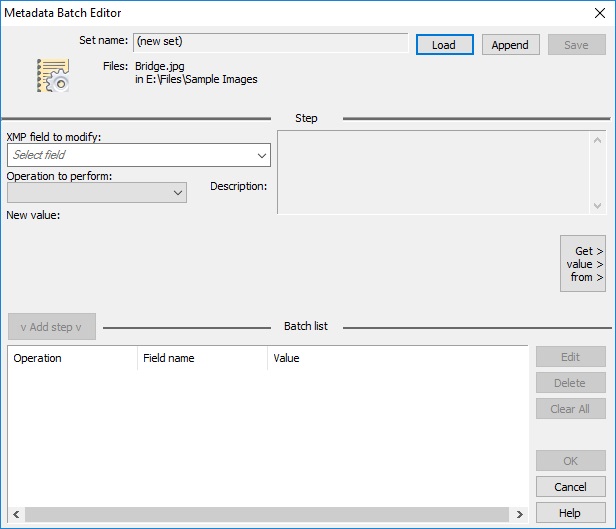The width and height of the screenshot is (616, 529).
Task: Click the Load button
Action: pos(444,45)
